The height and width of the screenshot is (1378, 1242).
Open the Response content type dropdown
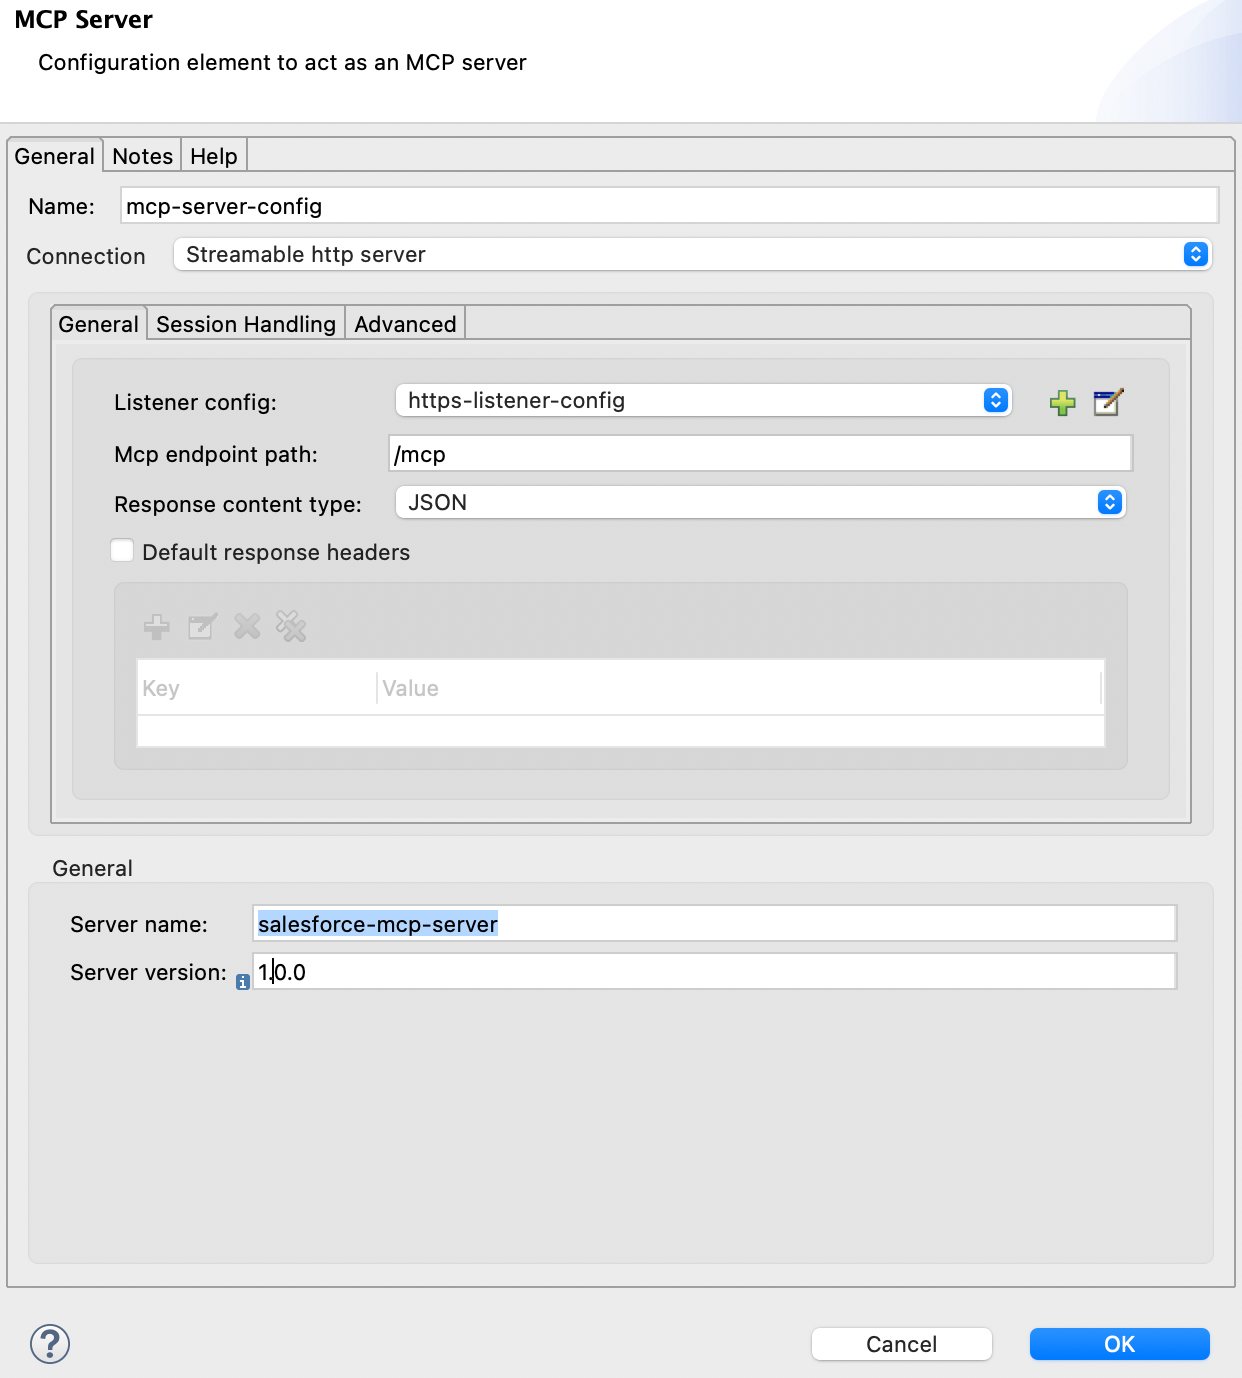coord(1108,502)
